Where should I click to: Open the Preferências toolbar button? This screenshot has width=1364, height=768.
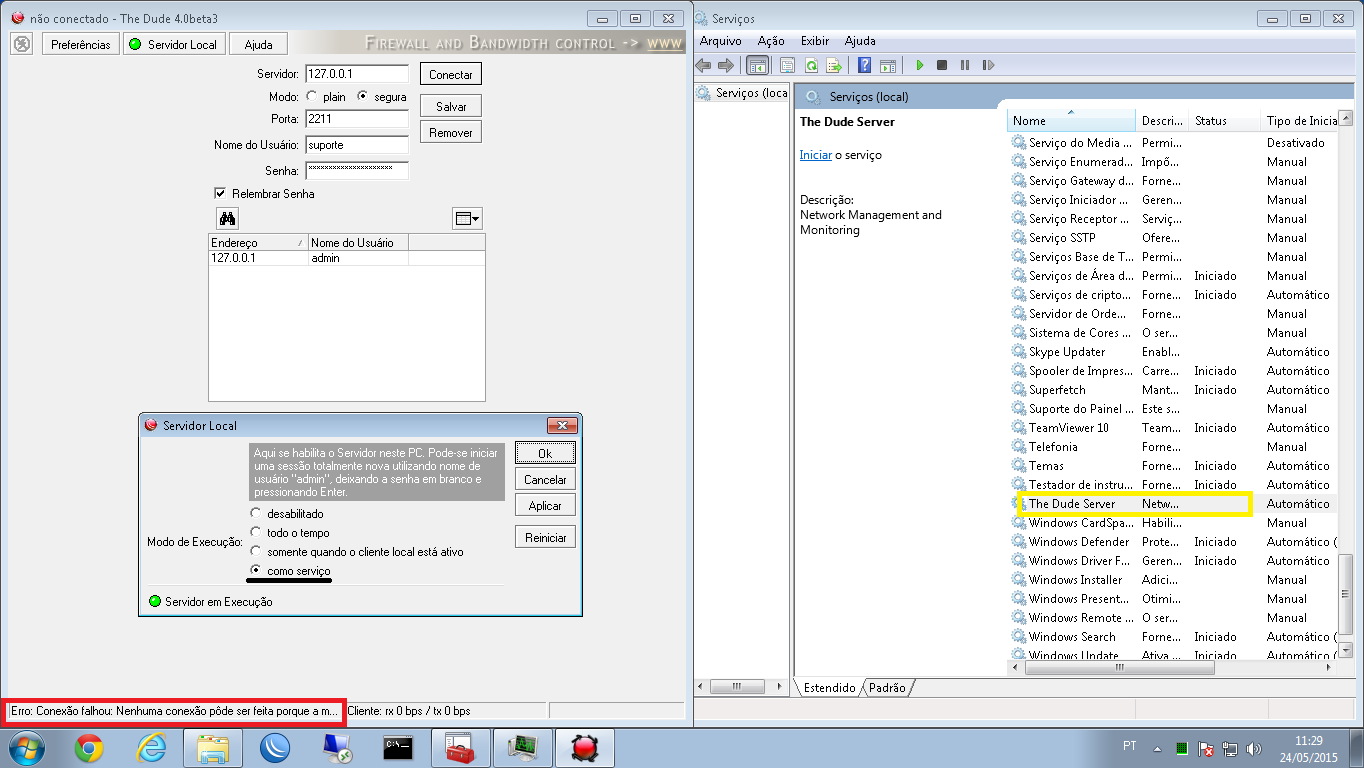point(81,44)
